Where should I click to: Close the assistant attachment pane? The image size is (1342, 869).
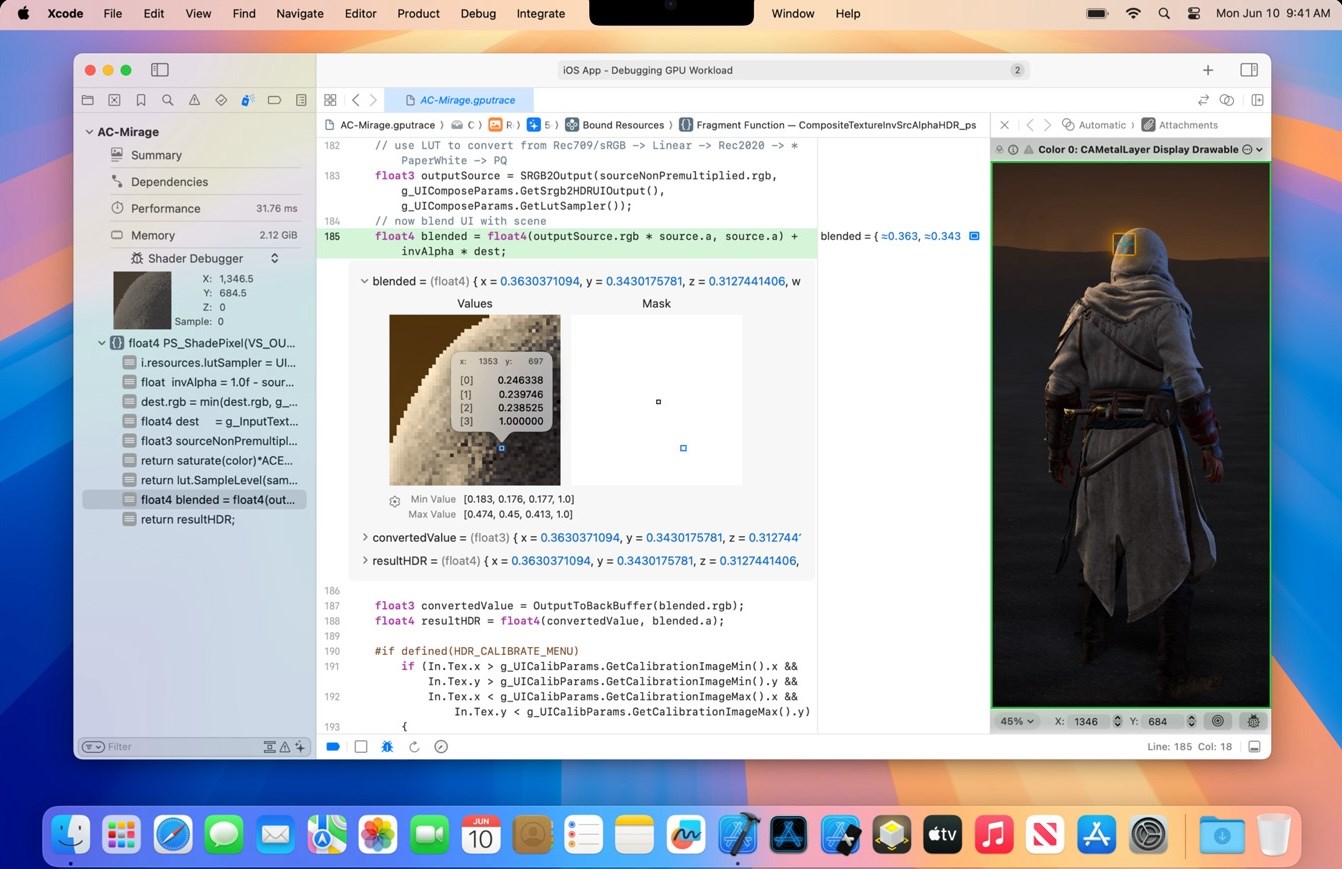tap(1004, 125)
